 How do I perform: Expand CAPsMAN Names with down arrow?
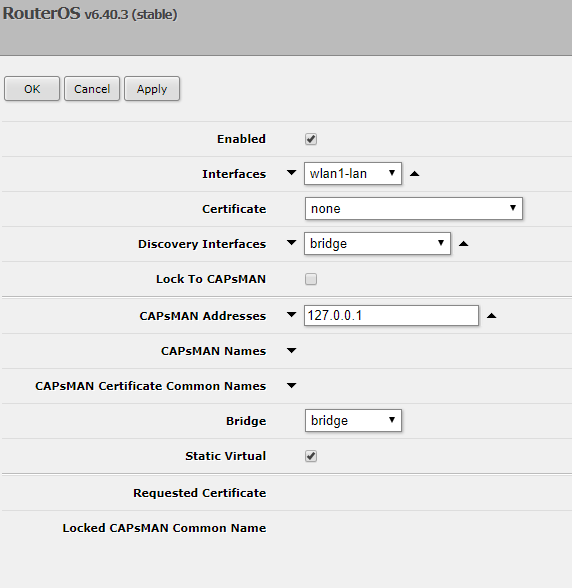(x=291, y=351)
